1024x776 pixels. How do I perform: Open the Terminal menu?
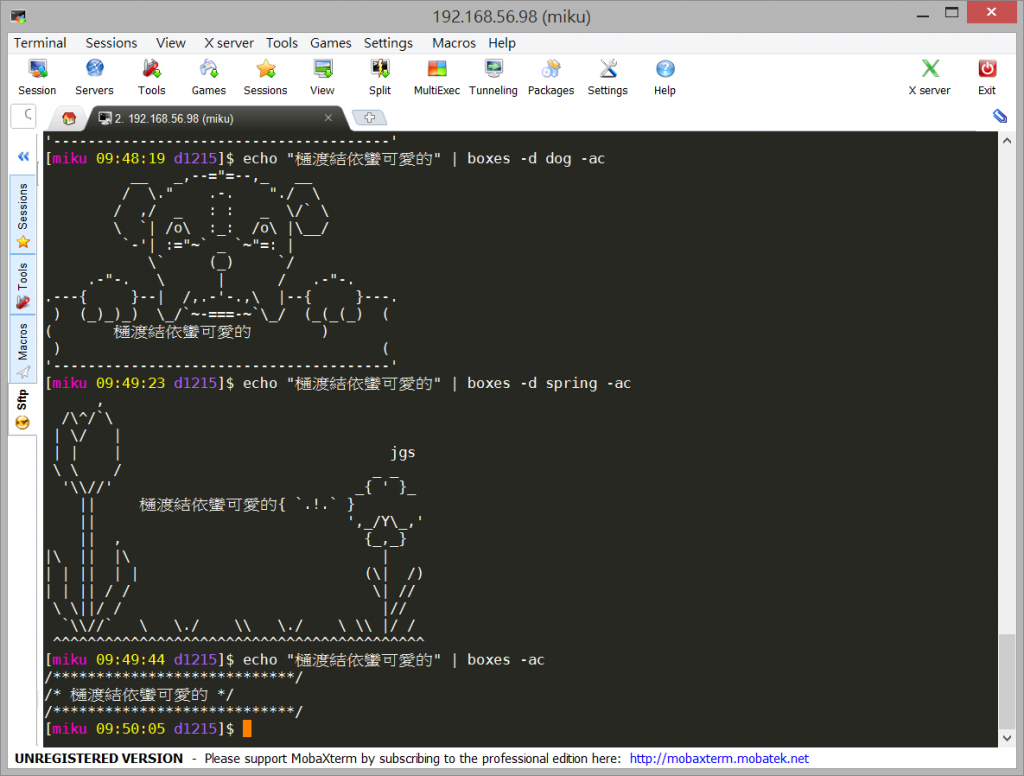coord(40,43)
